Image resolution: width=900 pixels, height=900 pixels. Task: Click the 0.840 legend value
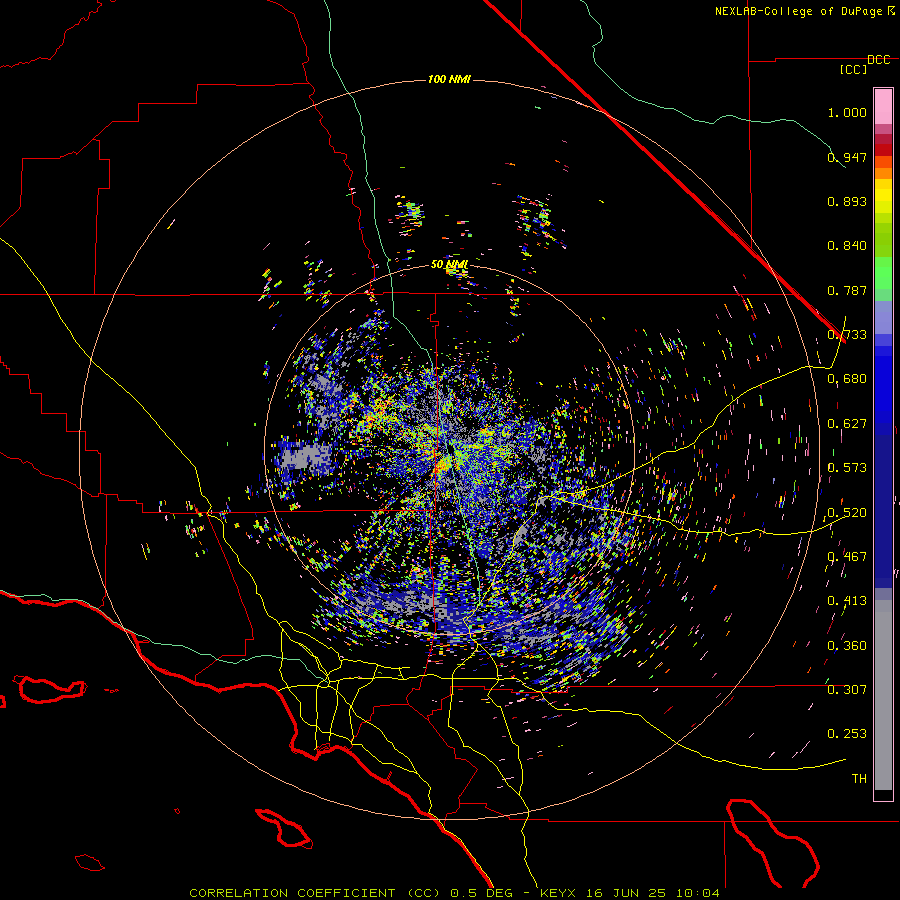pyautogui.click(x=847, y=246)
